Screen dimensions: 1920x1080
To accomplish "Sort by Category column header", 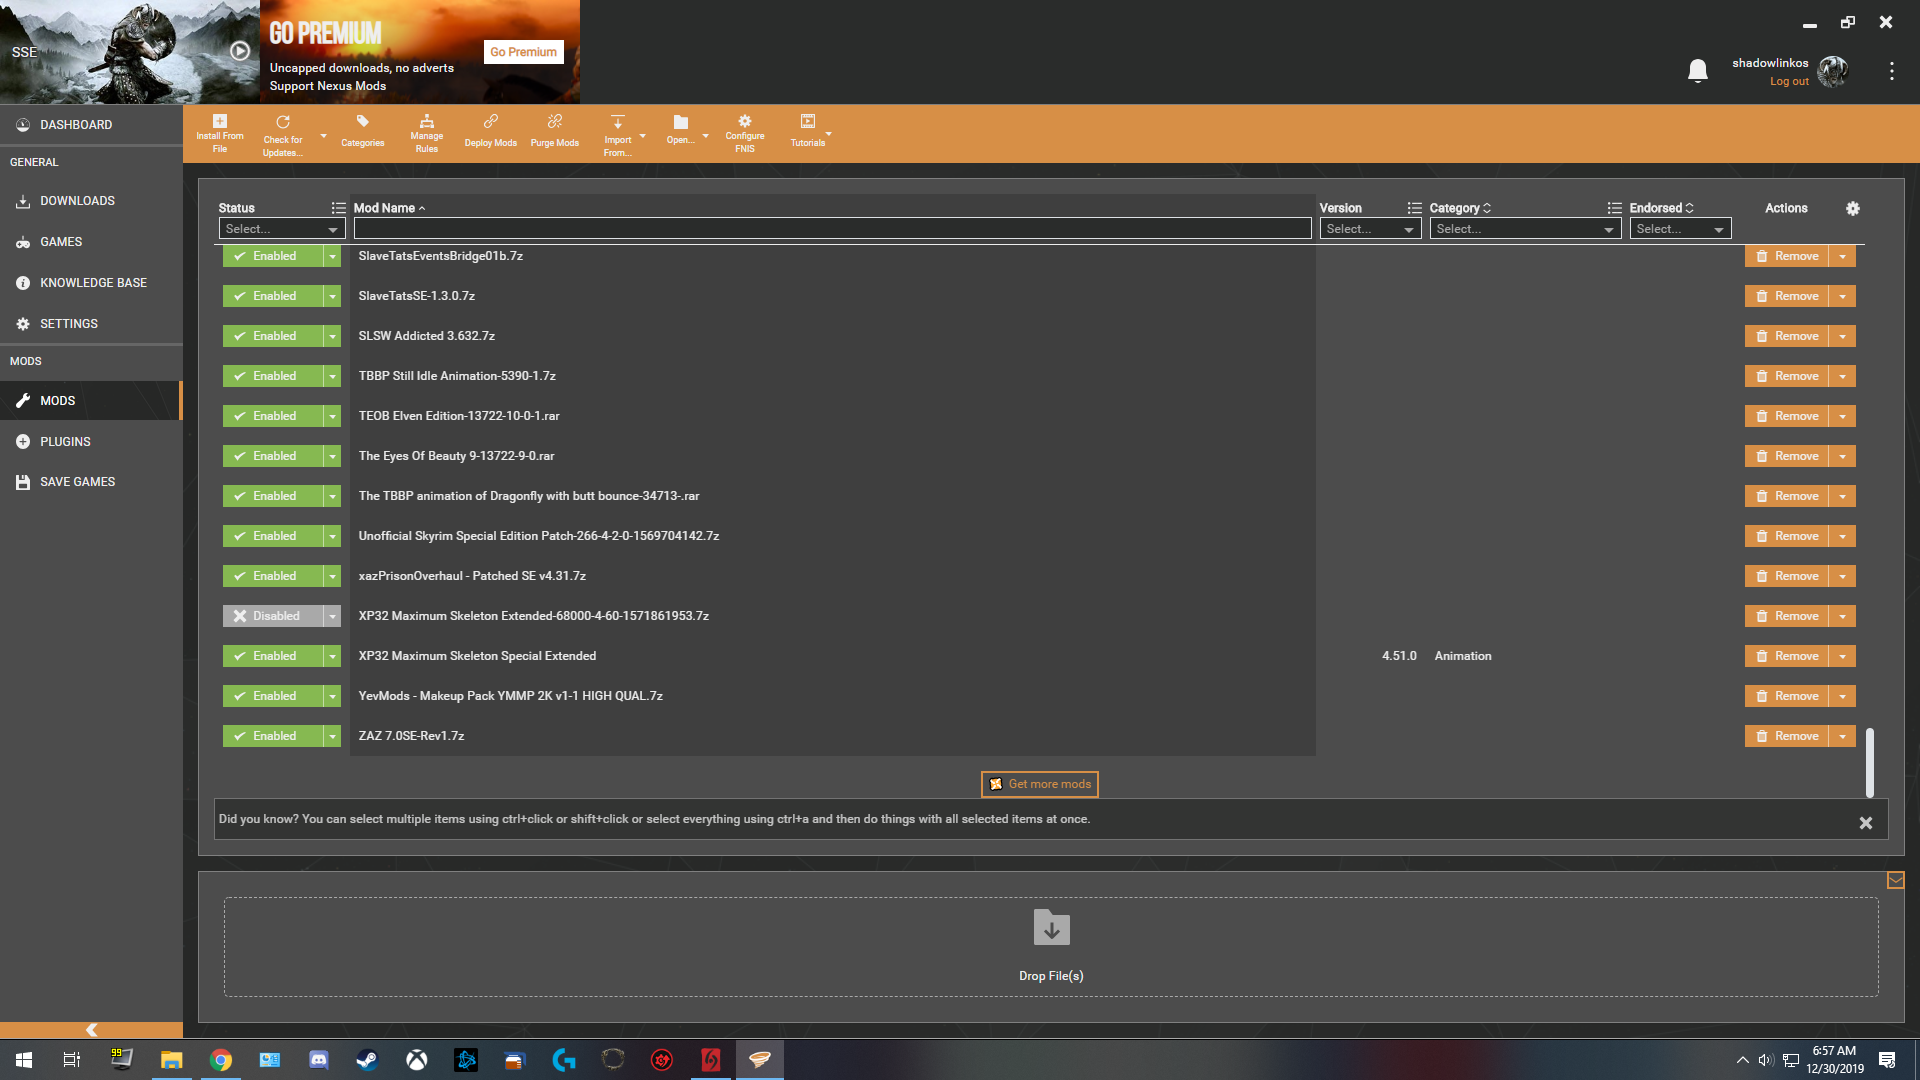I will pos(1460,208).
